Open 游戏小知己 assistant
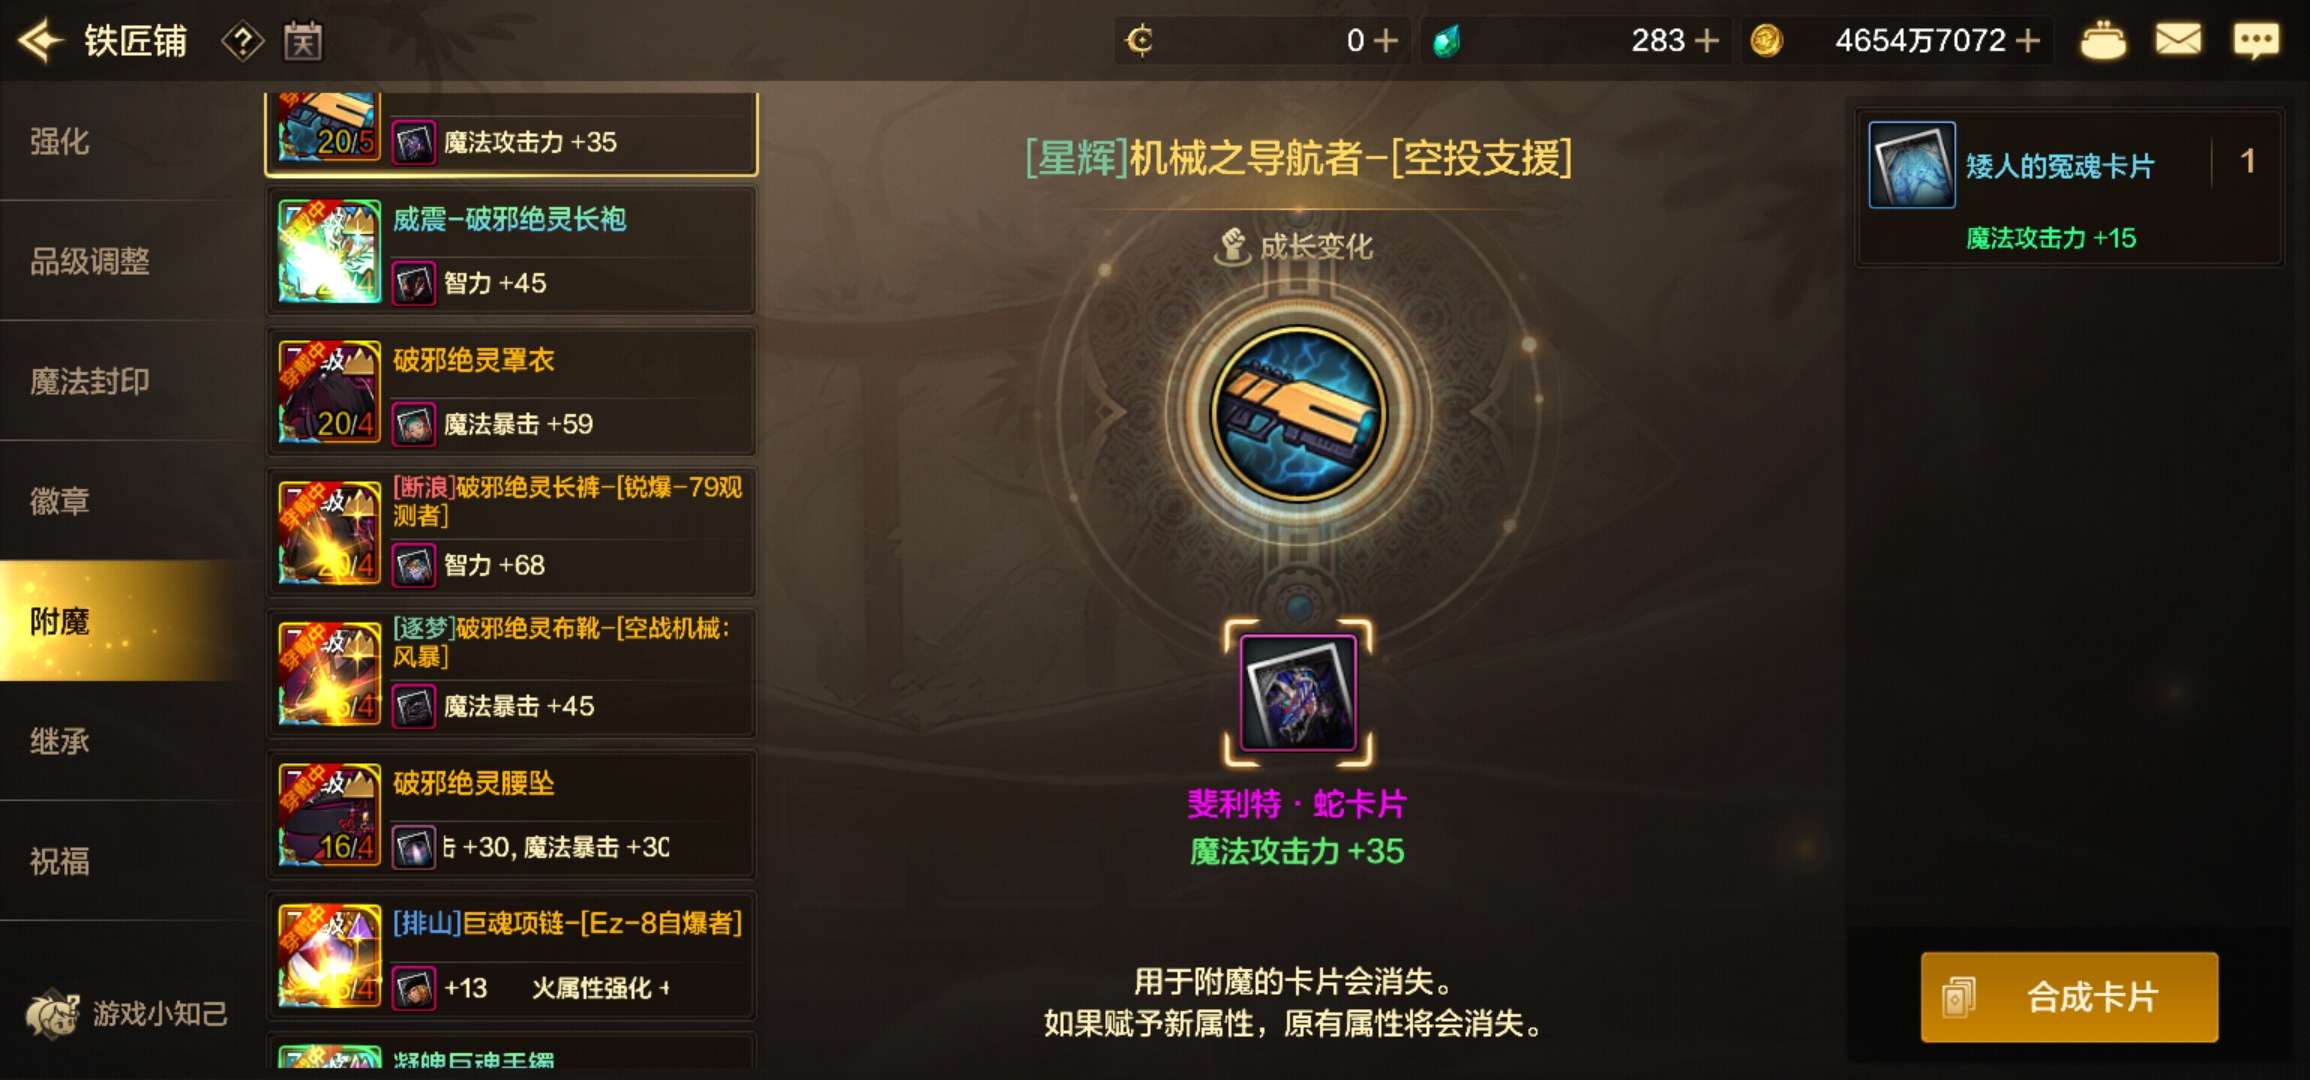The width and height of the screenshot is (2310, 1080). tap(127, 1014)
